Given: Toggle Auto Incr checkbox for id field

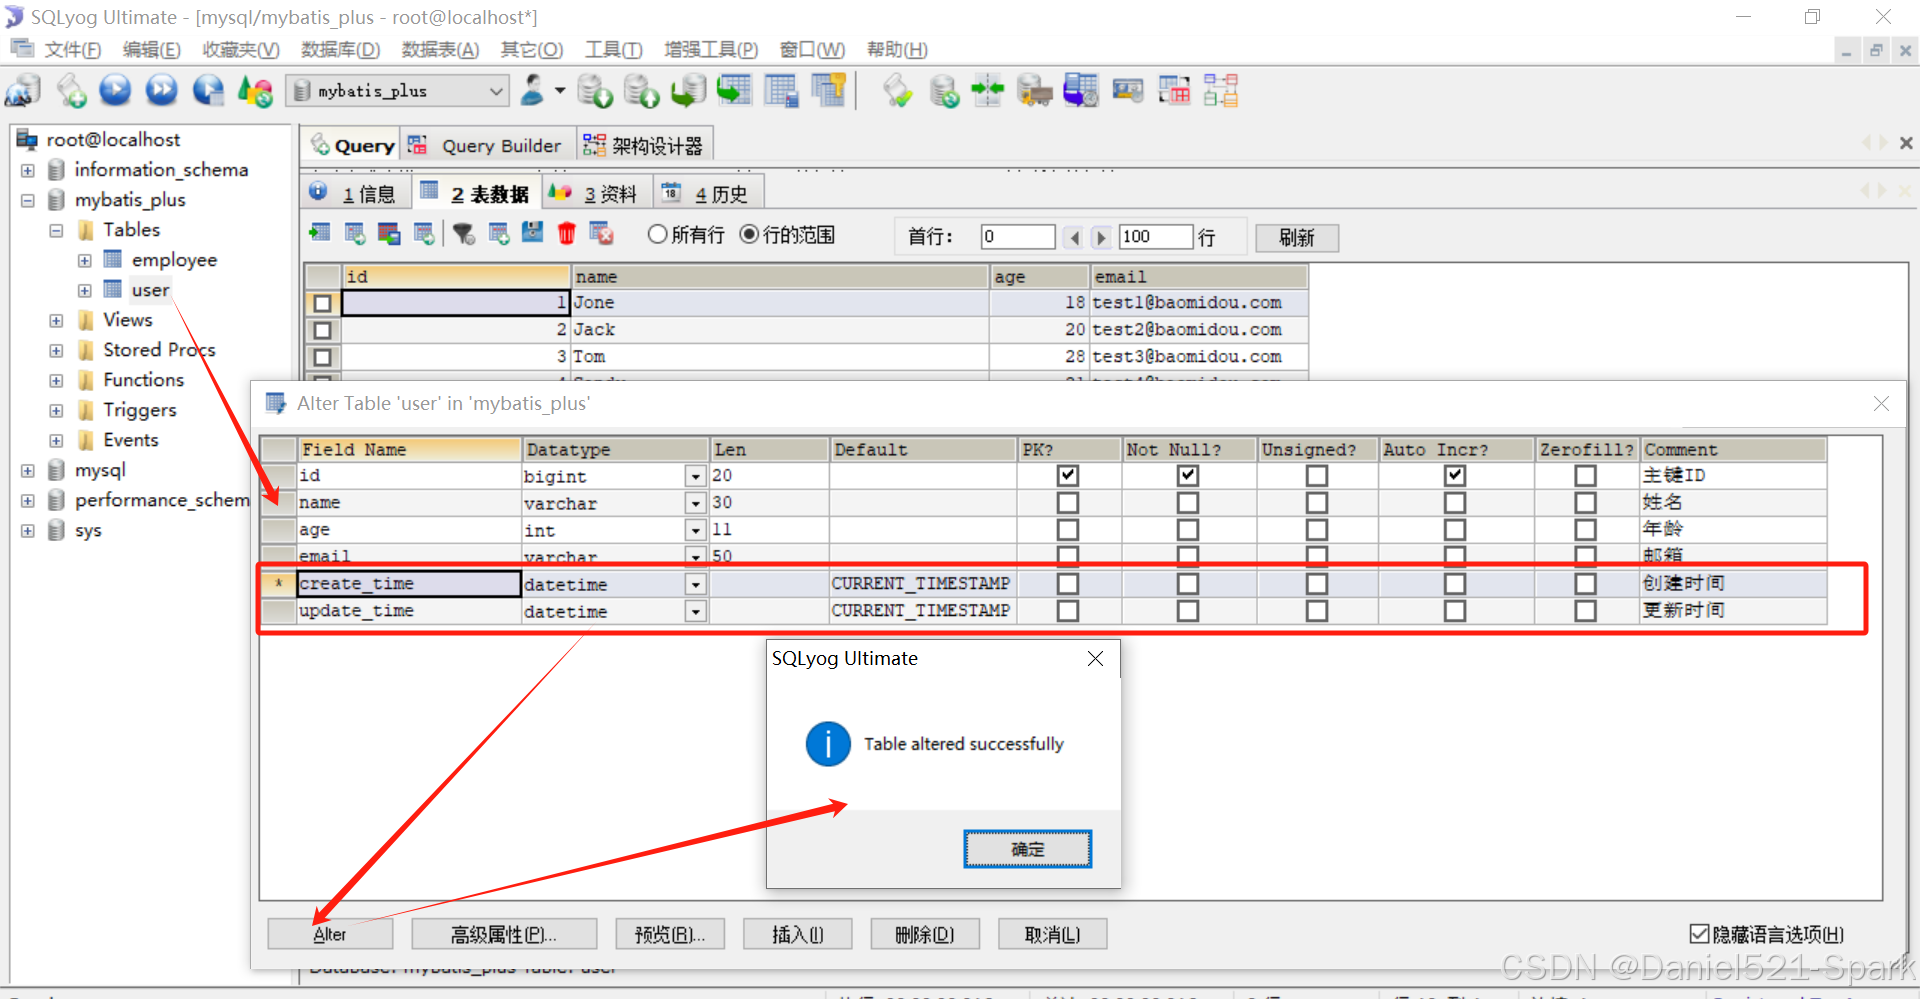Looking at the screenshot, I should 1455,476.
